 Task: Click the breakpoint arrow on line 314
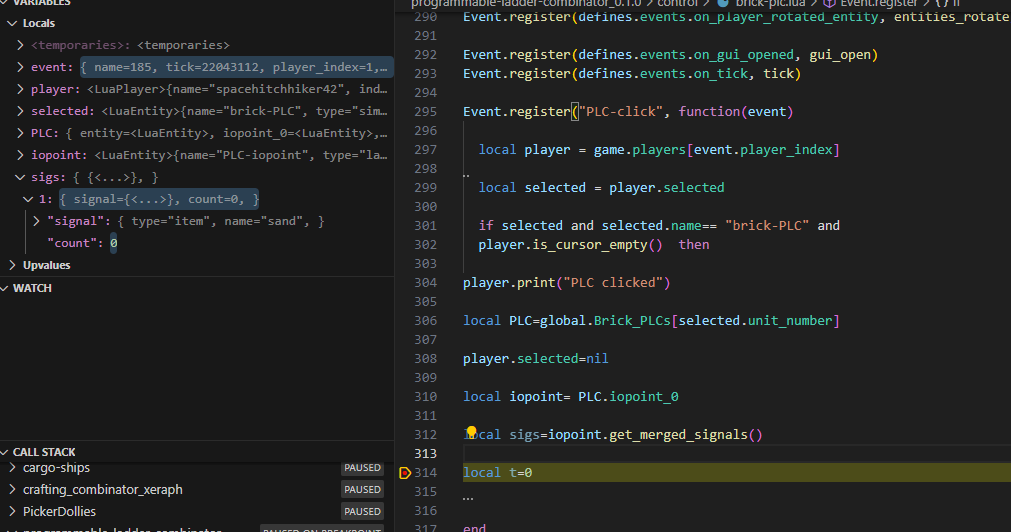coord(404,472)
